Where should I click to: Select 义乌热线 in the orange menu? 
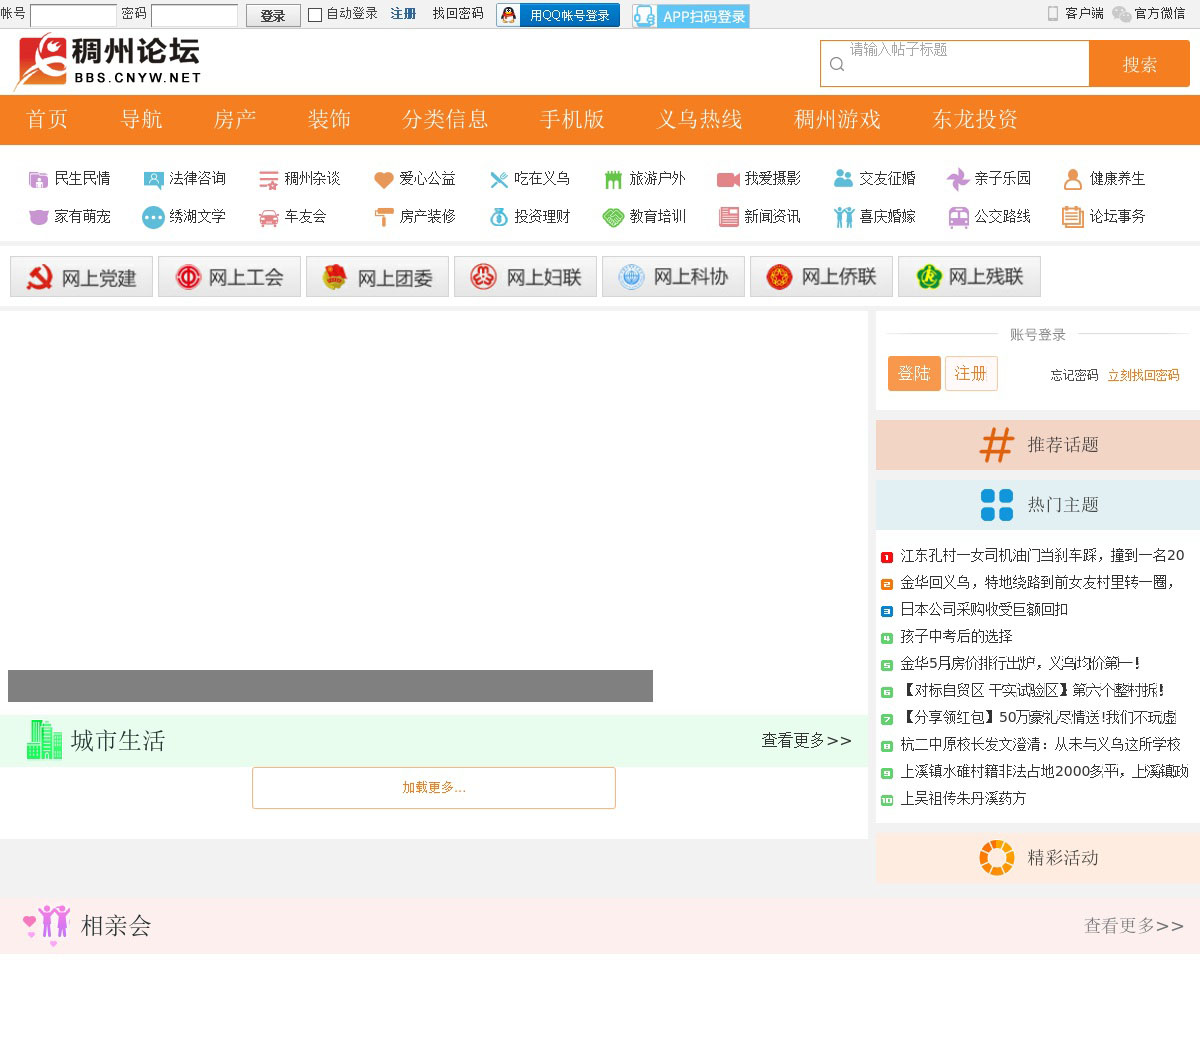point(699,119)
